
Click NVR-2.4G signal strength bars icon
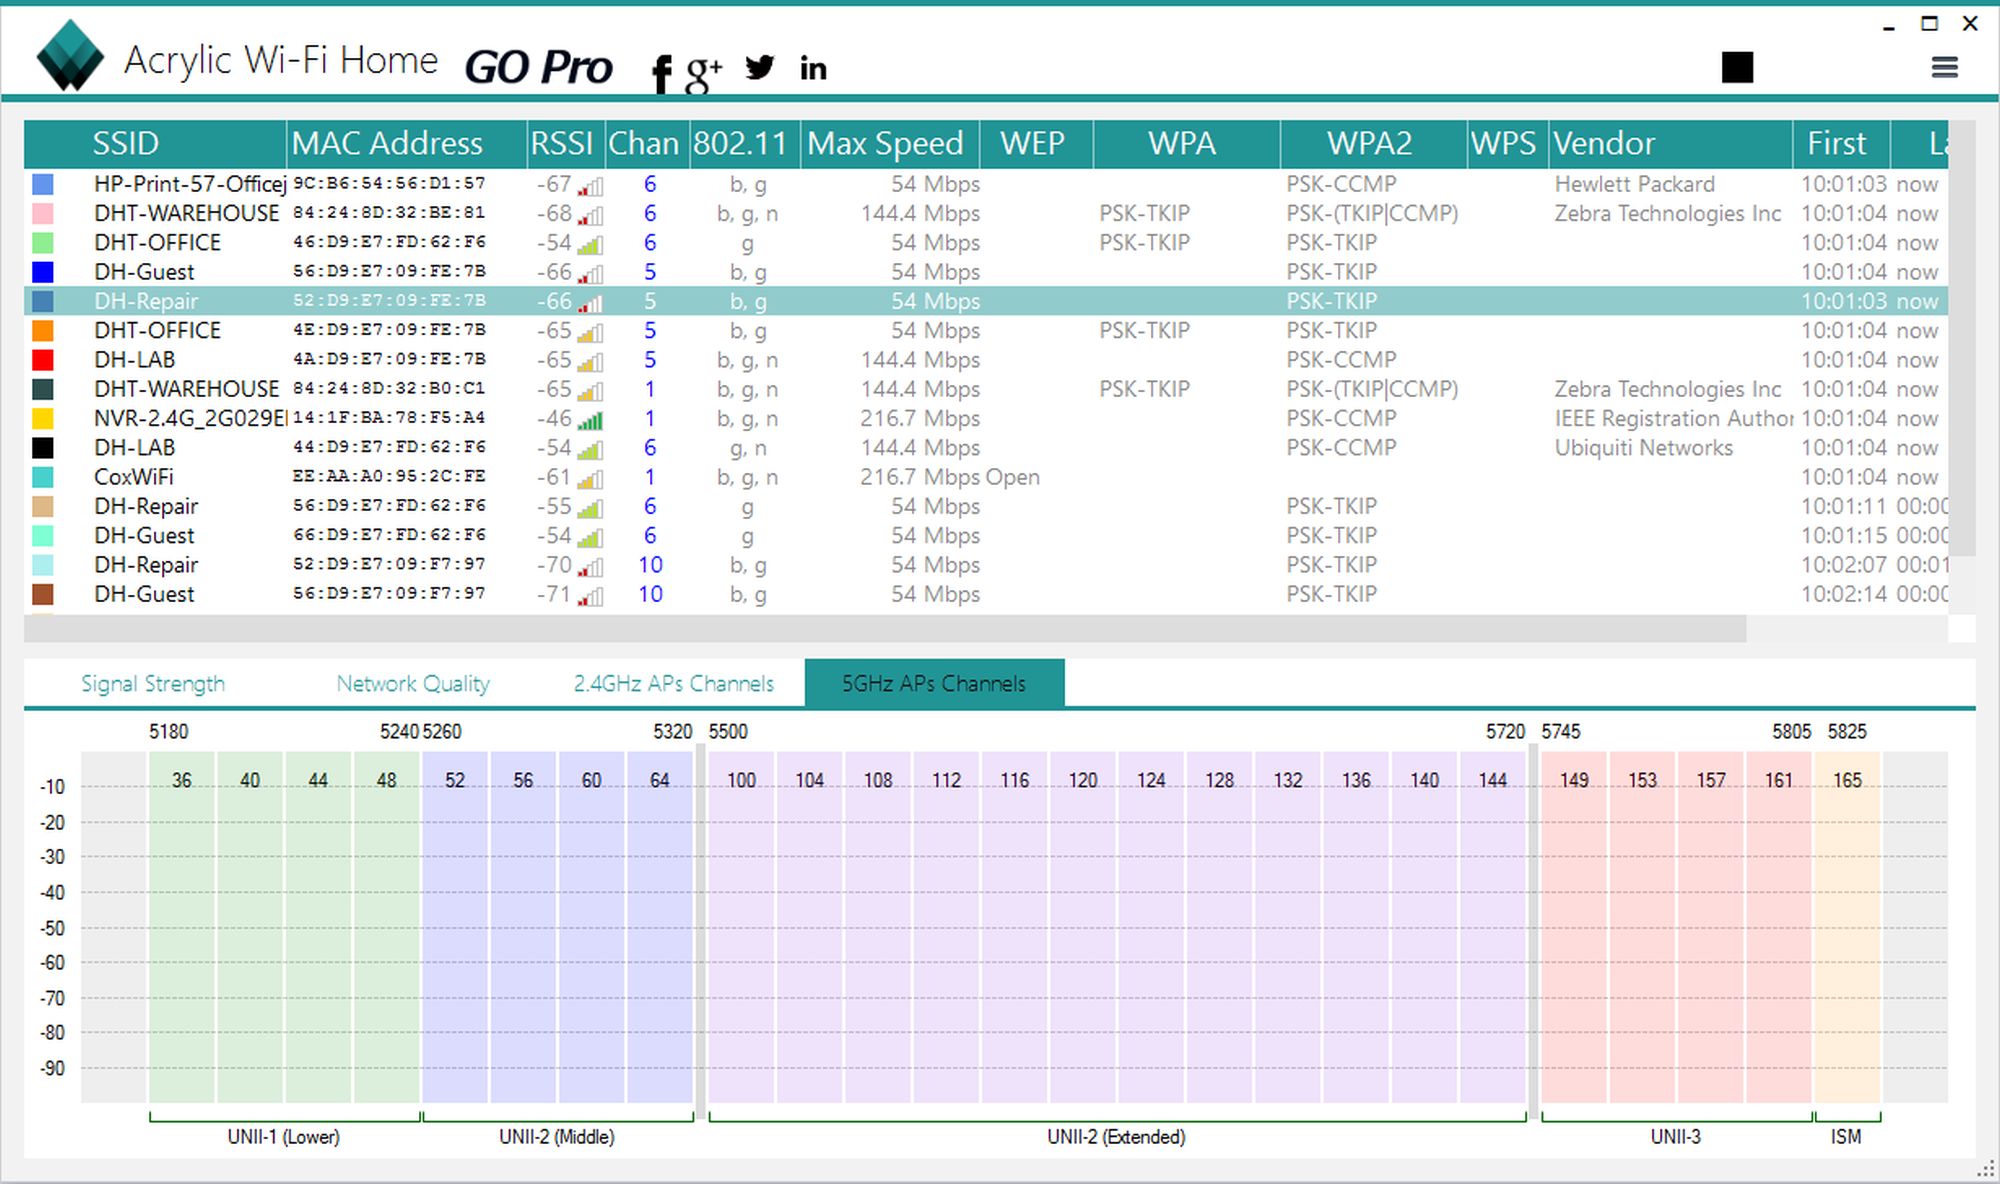[590, 420]
